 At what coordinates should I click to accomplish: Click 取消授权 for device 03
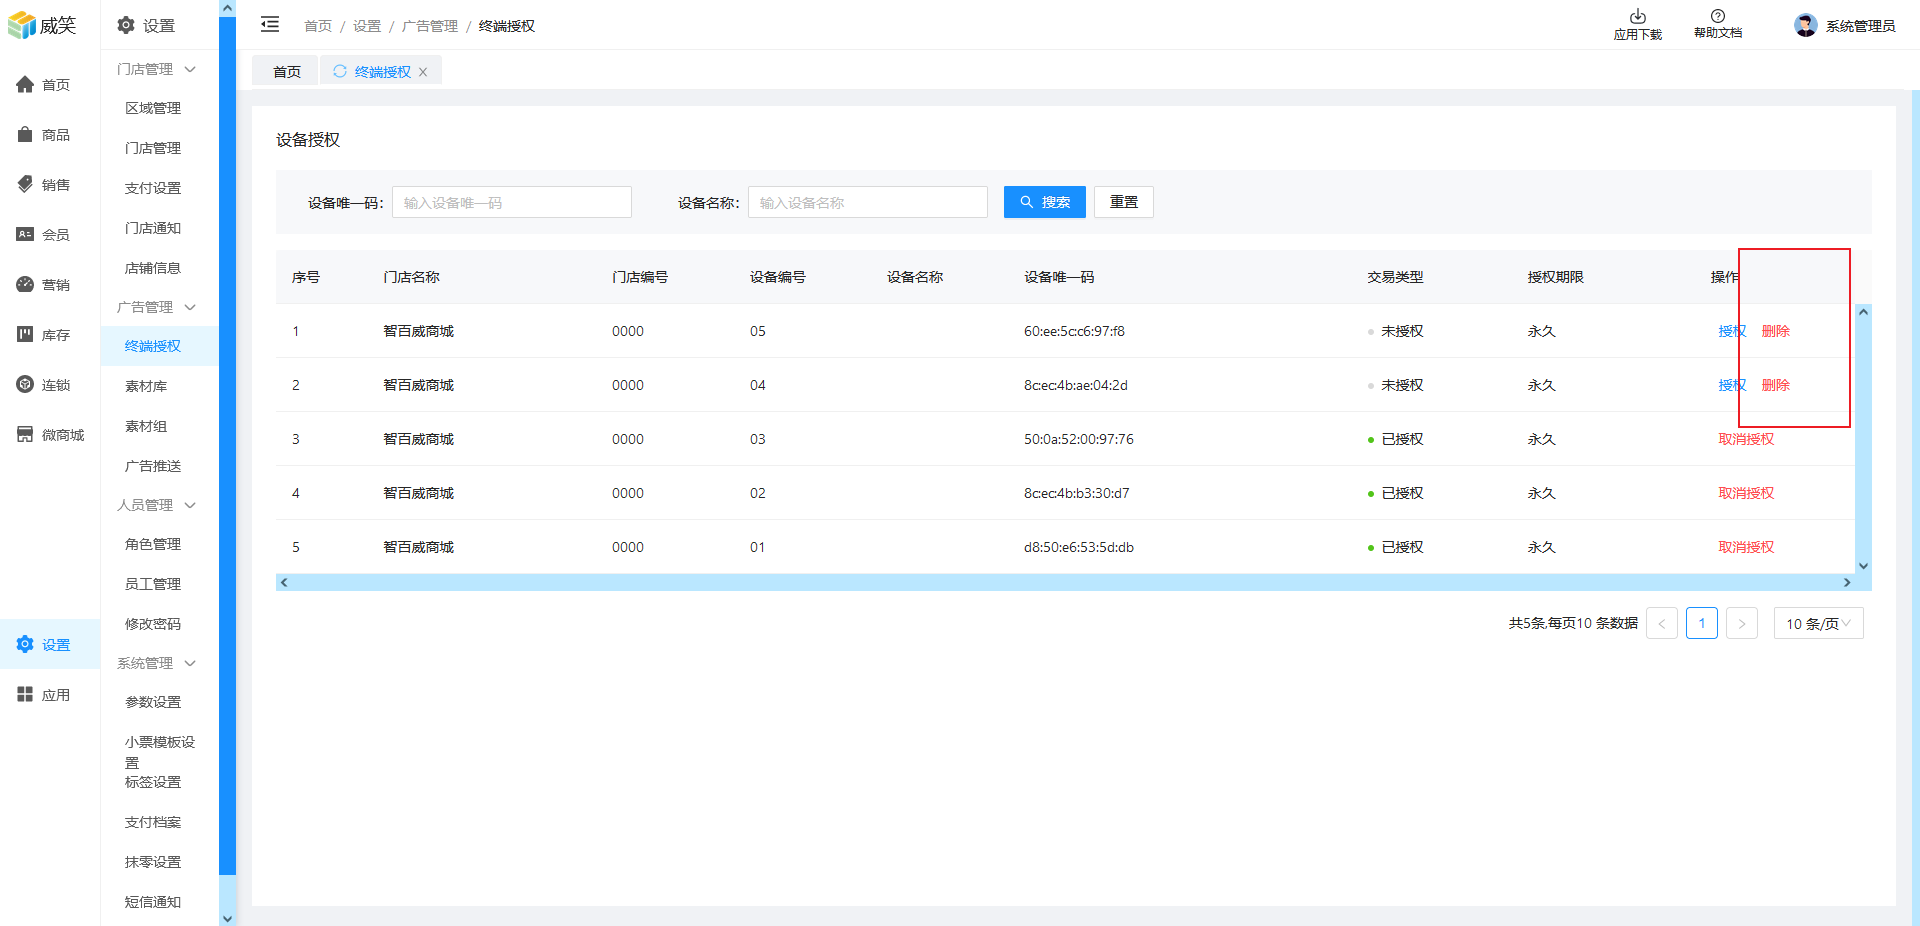(x=1745, y=439)
